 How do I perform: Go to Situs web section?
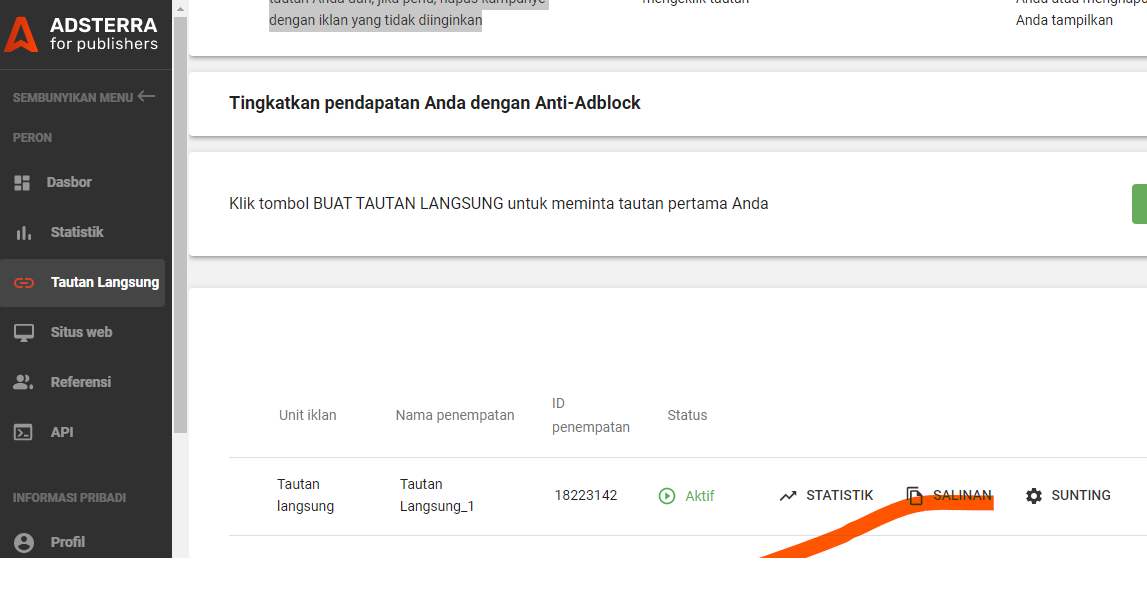point(83,332)
